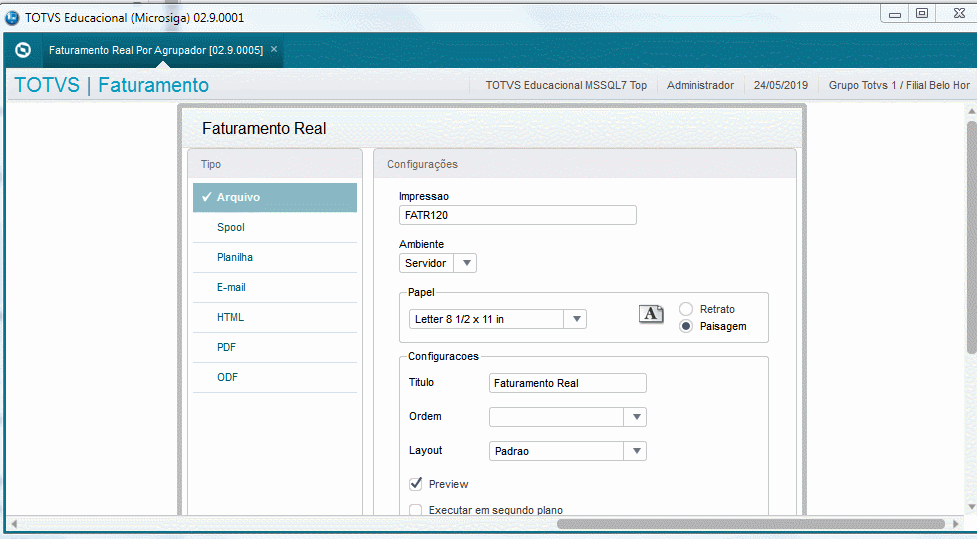Select ODF output type
Viewport: 977px width, 539px height.
click(x=275, y=377)
